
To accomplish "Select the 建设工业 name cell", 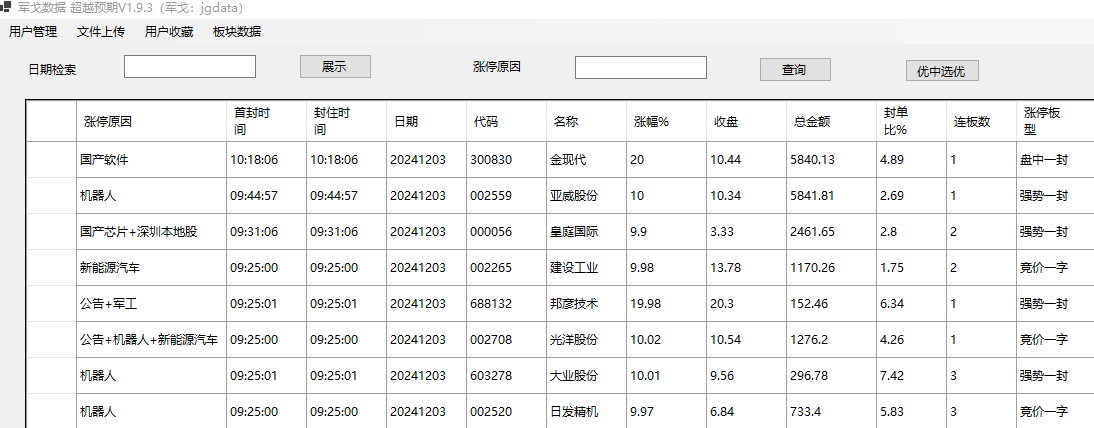I will pyautogui.click(x=586, y=268).
